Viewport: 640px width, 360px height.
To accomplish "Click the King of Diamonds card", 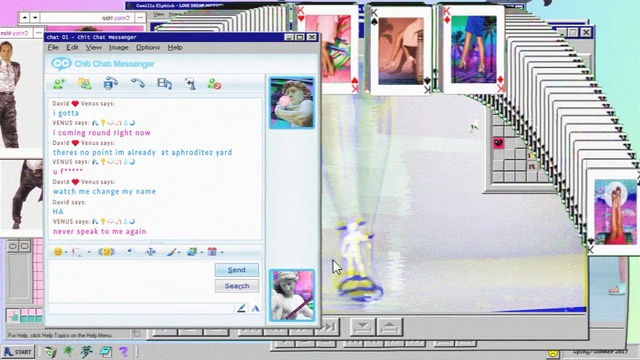I will coord(473,49).
